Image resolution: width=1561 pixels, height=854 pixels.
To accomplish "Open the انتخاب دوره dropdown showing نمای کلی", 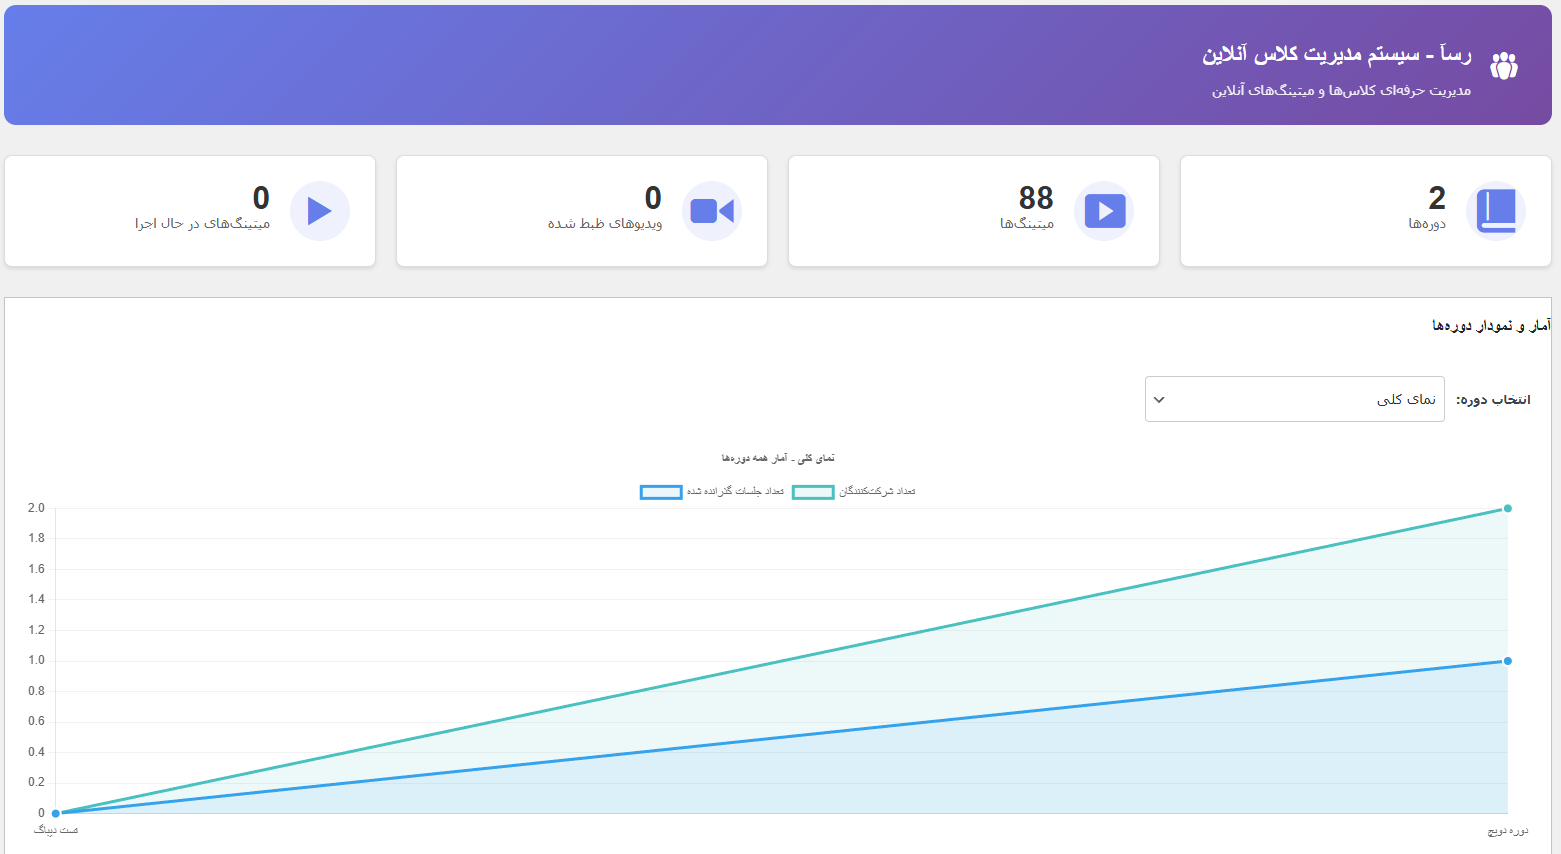I will point(1295,399).
